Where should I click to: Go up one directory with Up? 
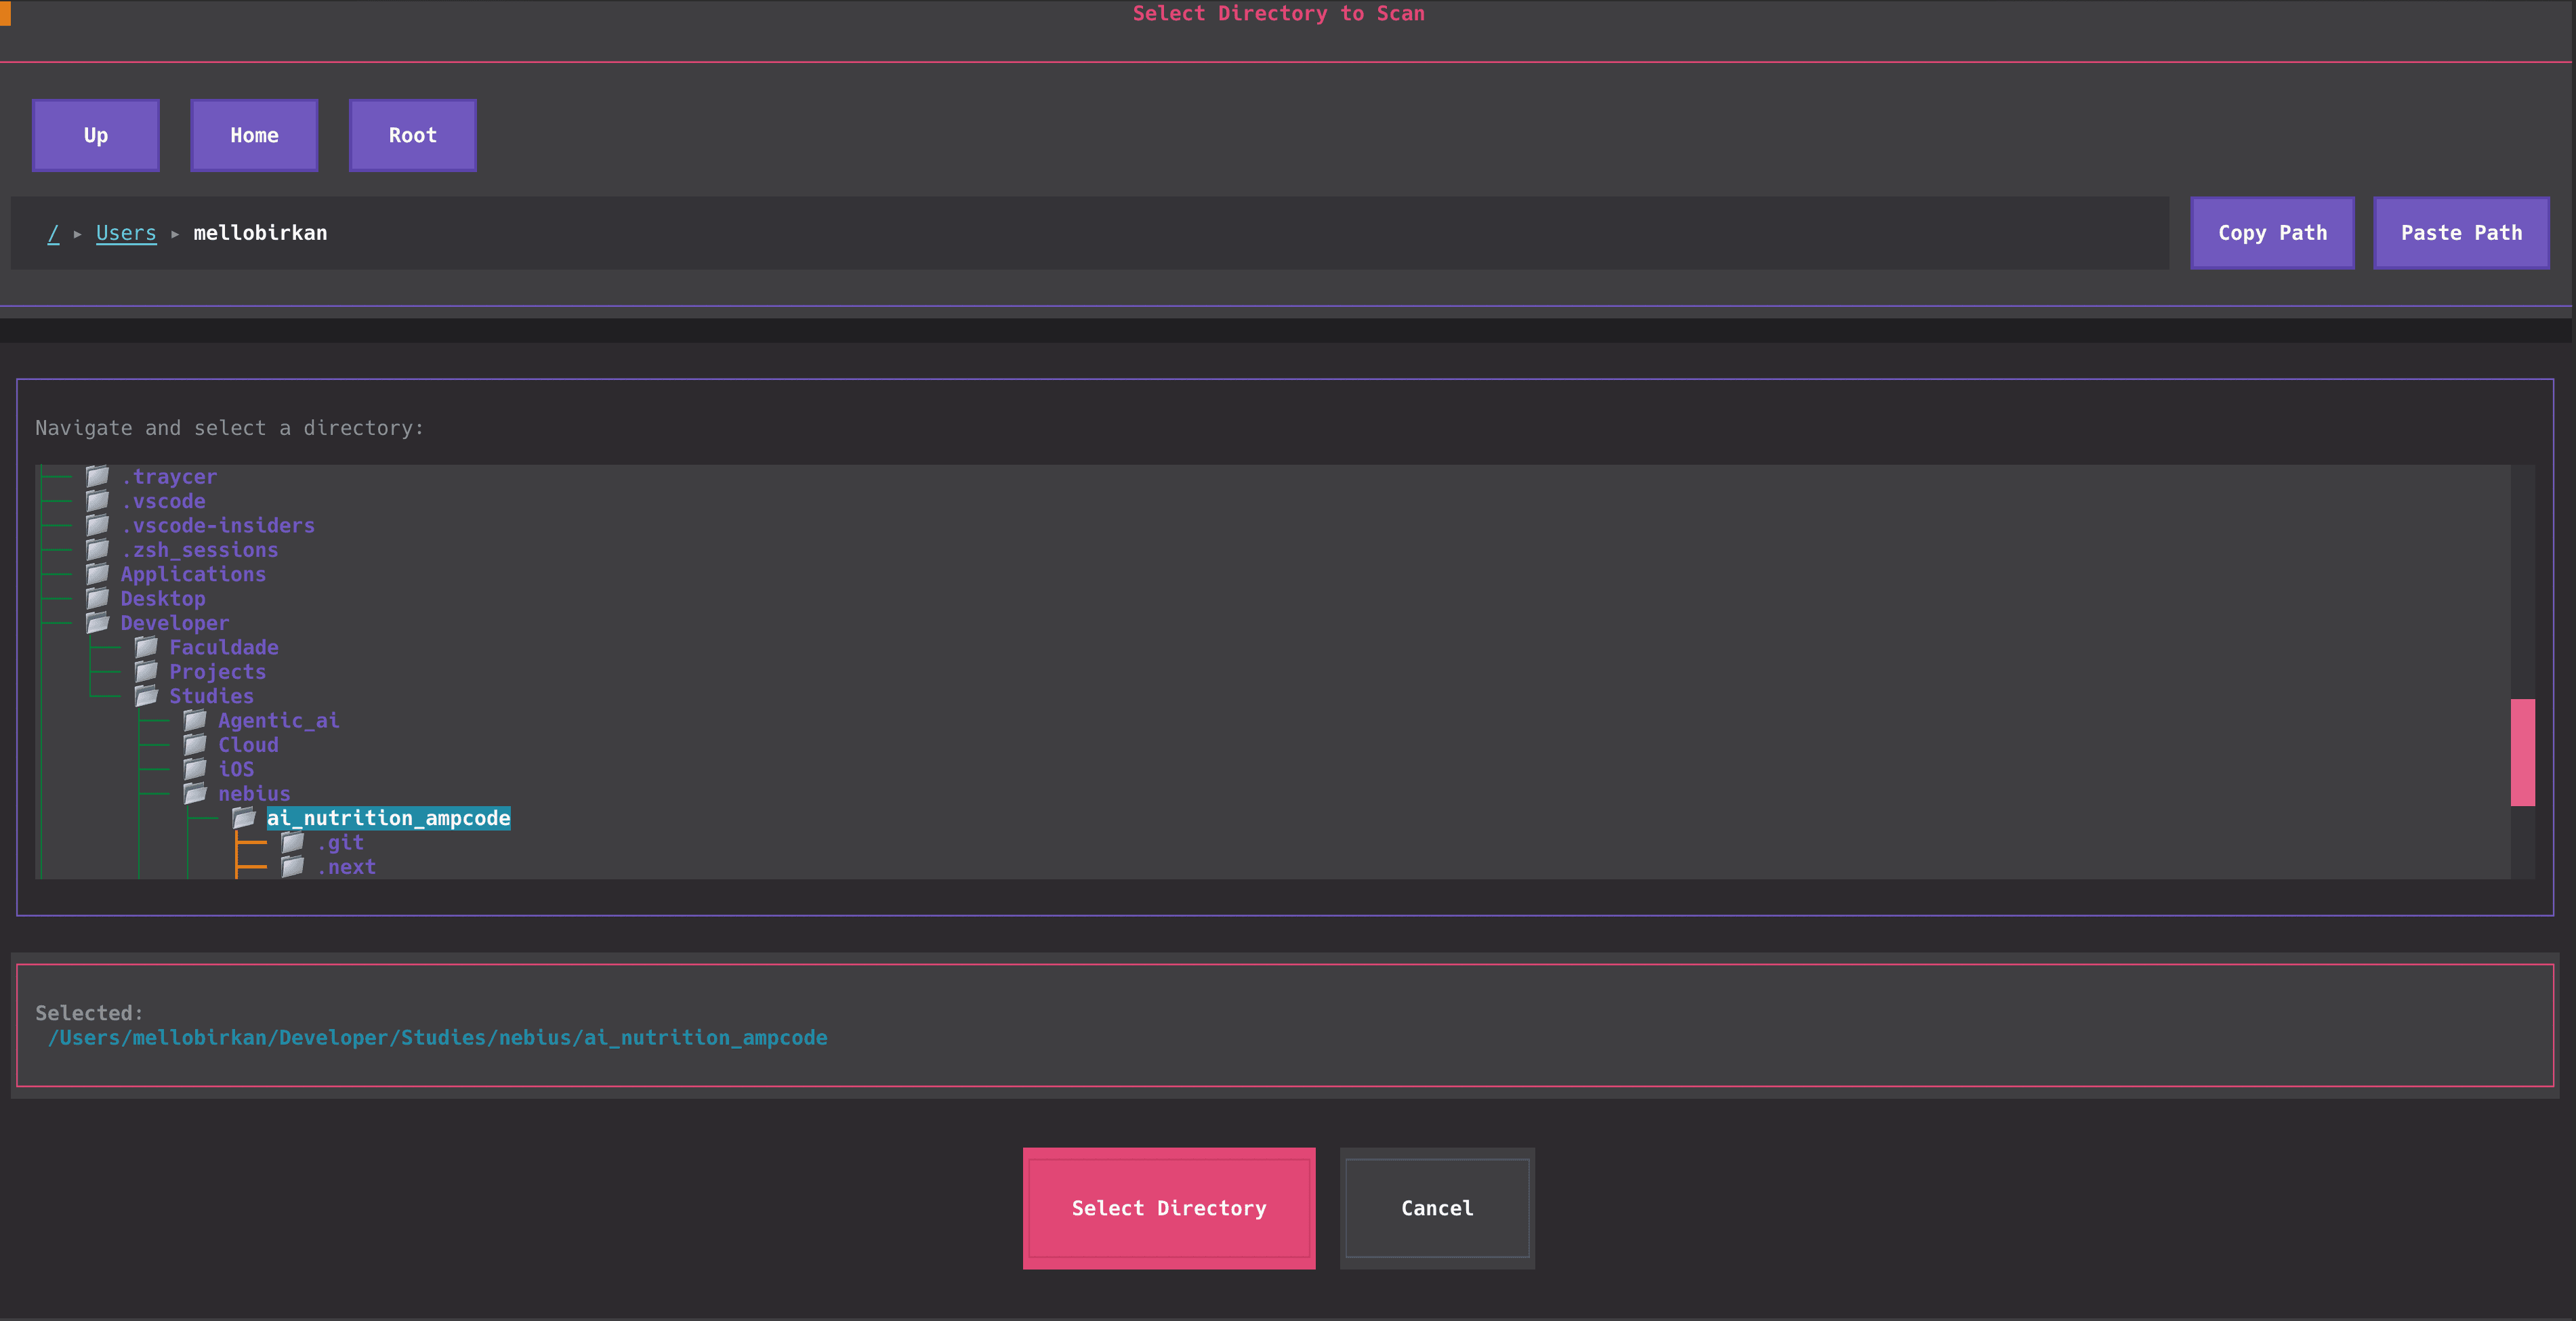tap(95, 135)
